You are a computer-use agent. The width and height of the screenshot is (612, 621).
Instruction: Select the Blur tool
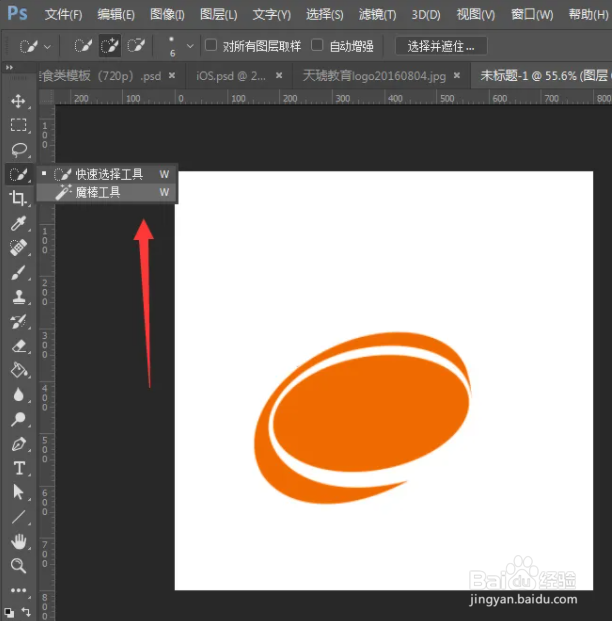click(x=18, y=395)
